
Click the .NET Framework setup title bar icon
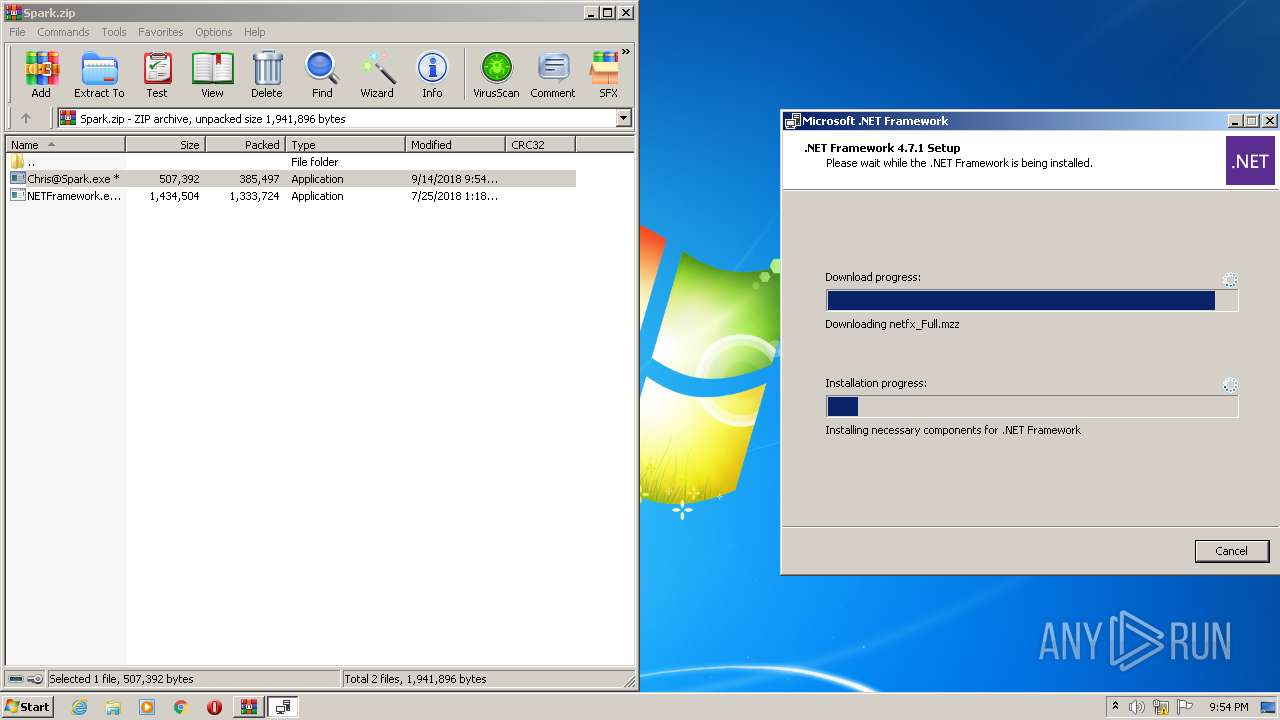792,121
